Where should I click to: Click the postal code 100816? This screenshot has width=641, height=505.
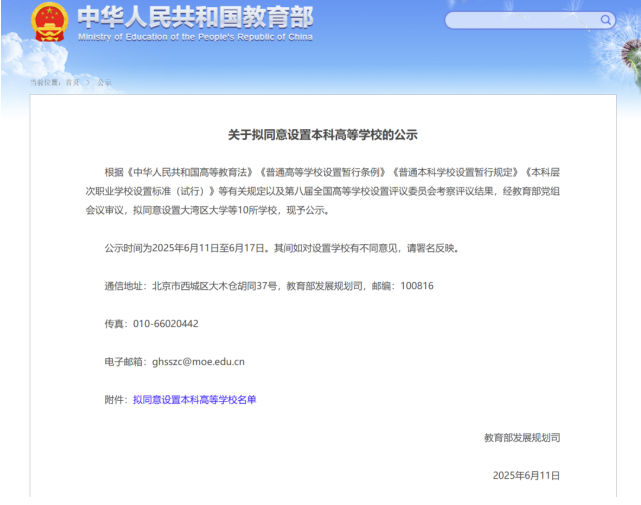(416, 285)
